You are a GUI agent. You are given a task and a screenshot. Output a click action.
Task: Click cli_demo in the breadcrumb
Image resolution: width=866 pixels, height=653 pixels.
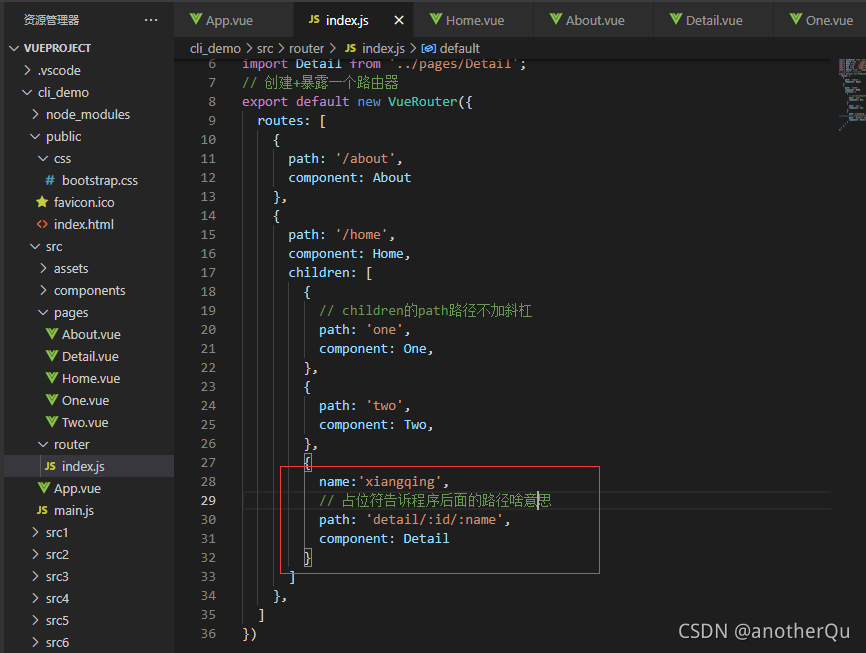click(x=215, y=49)
